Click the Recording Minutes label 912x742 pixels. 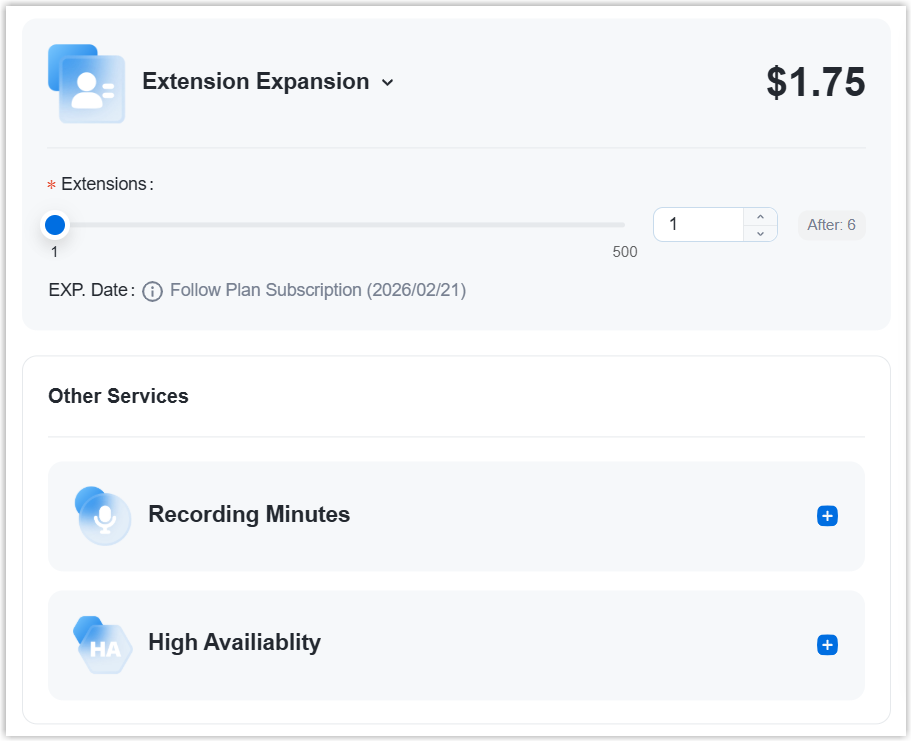249,515
